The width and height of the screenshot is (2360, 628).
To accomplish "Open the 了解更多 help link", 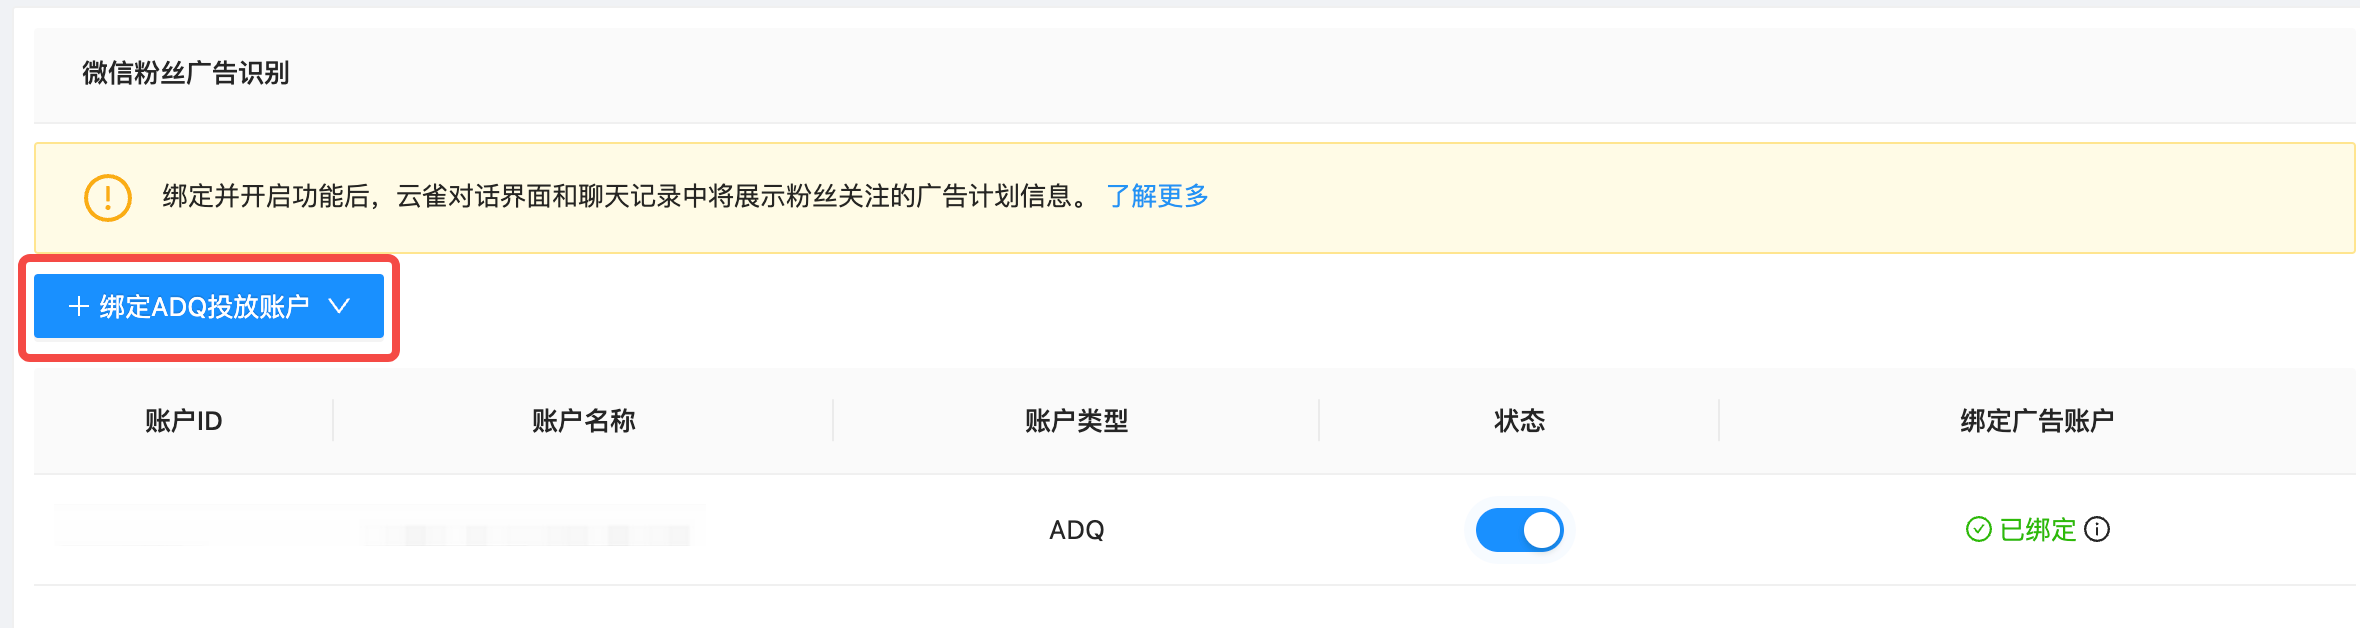I will point(1157,197).
